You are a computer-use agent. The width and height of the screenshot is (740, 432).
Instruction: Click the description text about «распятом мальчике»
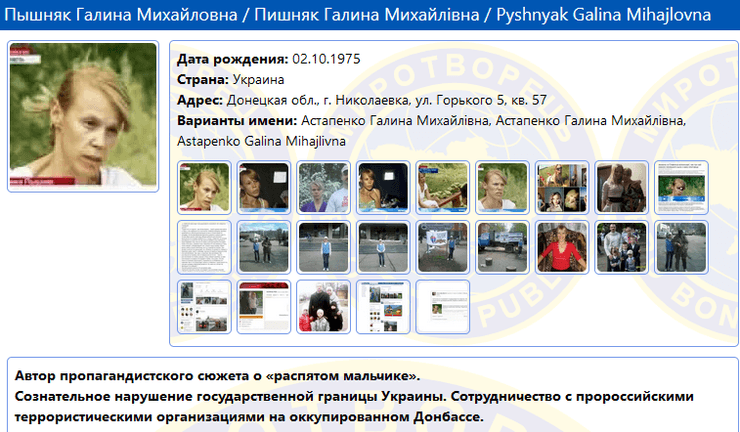pos(218,376)
